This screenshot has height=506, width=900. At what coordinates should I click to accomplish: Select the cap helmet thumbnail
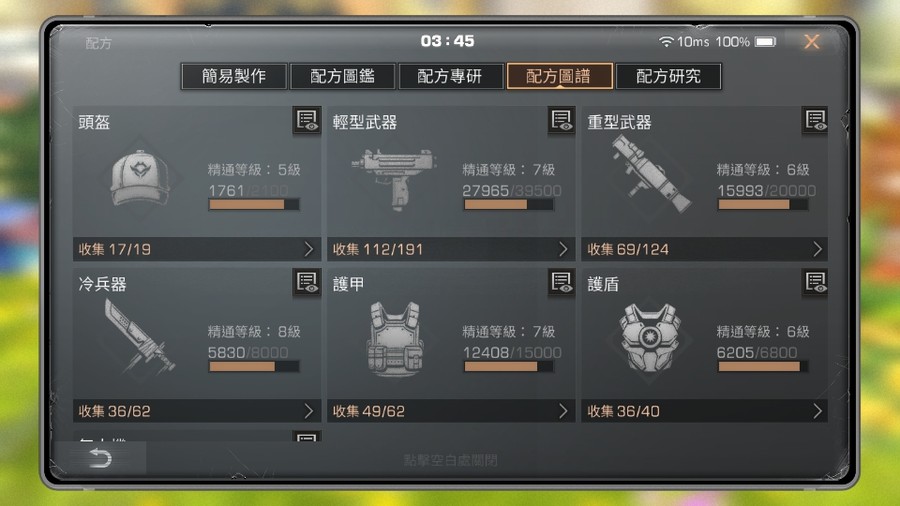point(141,178)
